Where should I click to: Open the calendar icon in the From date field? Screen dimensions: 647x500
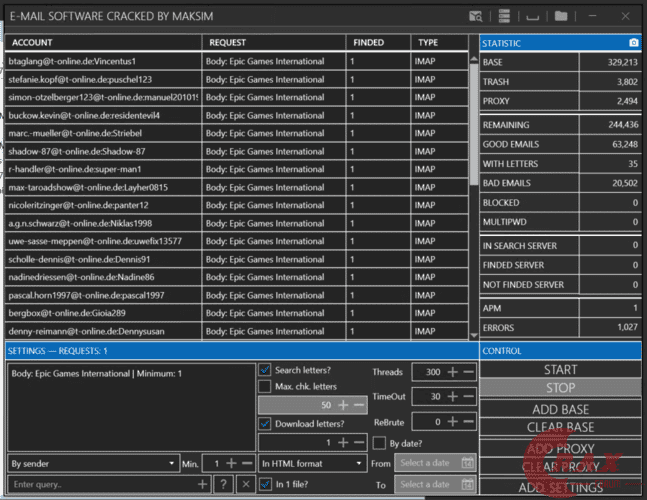(467, 463)
